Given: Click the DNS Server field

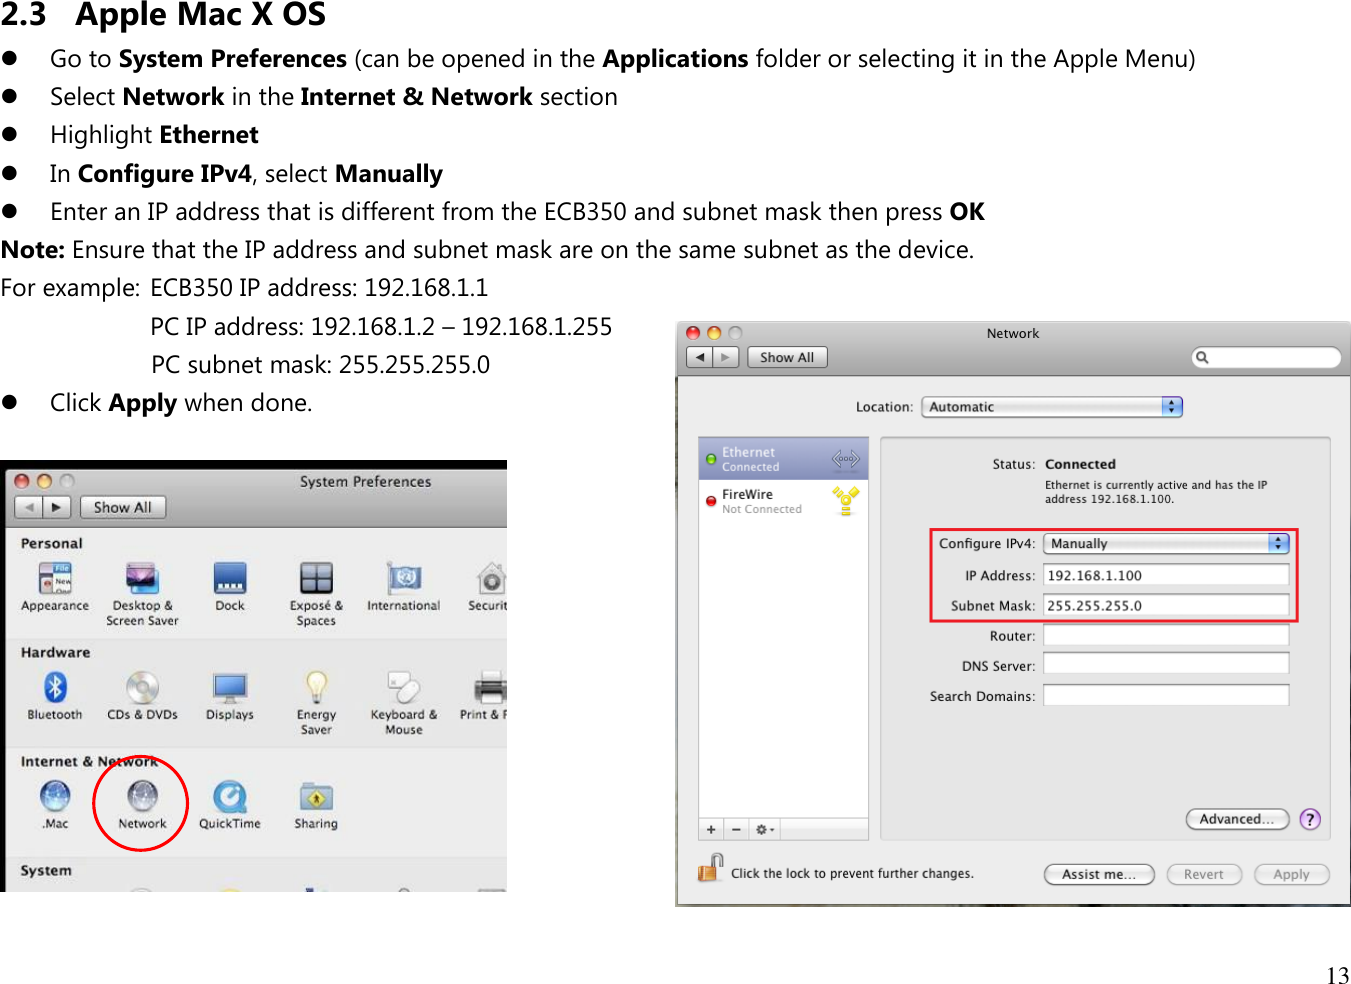Looking at the screenshot, I should (1166, 664).
